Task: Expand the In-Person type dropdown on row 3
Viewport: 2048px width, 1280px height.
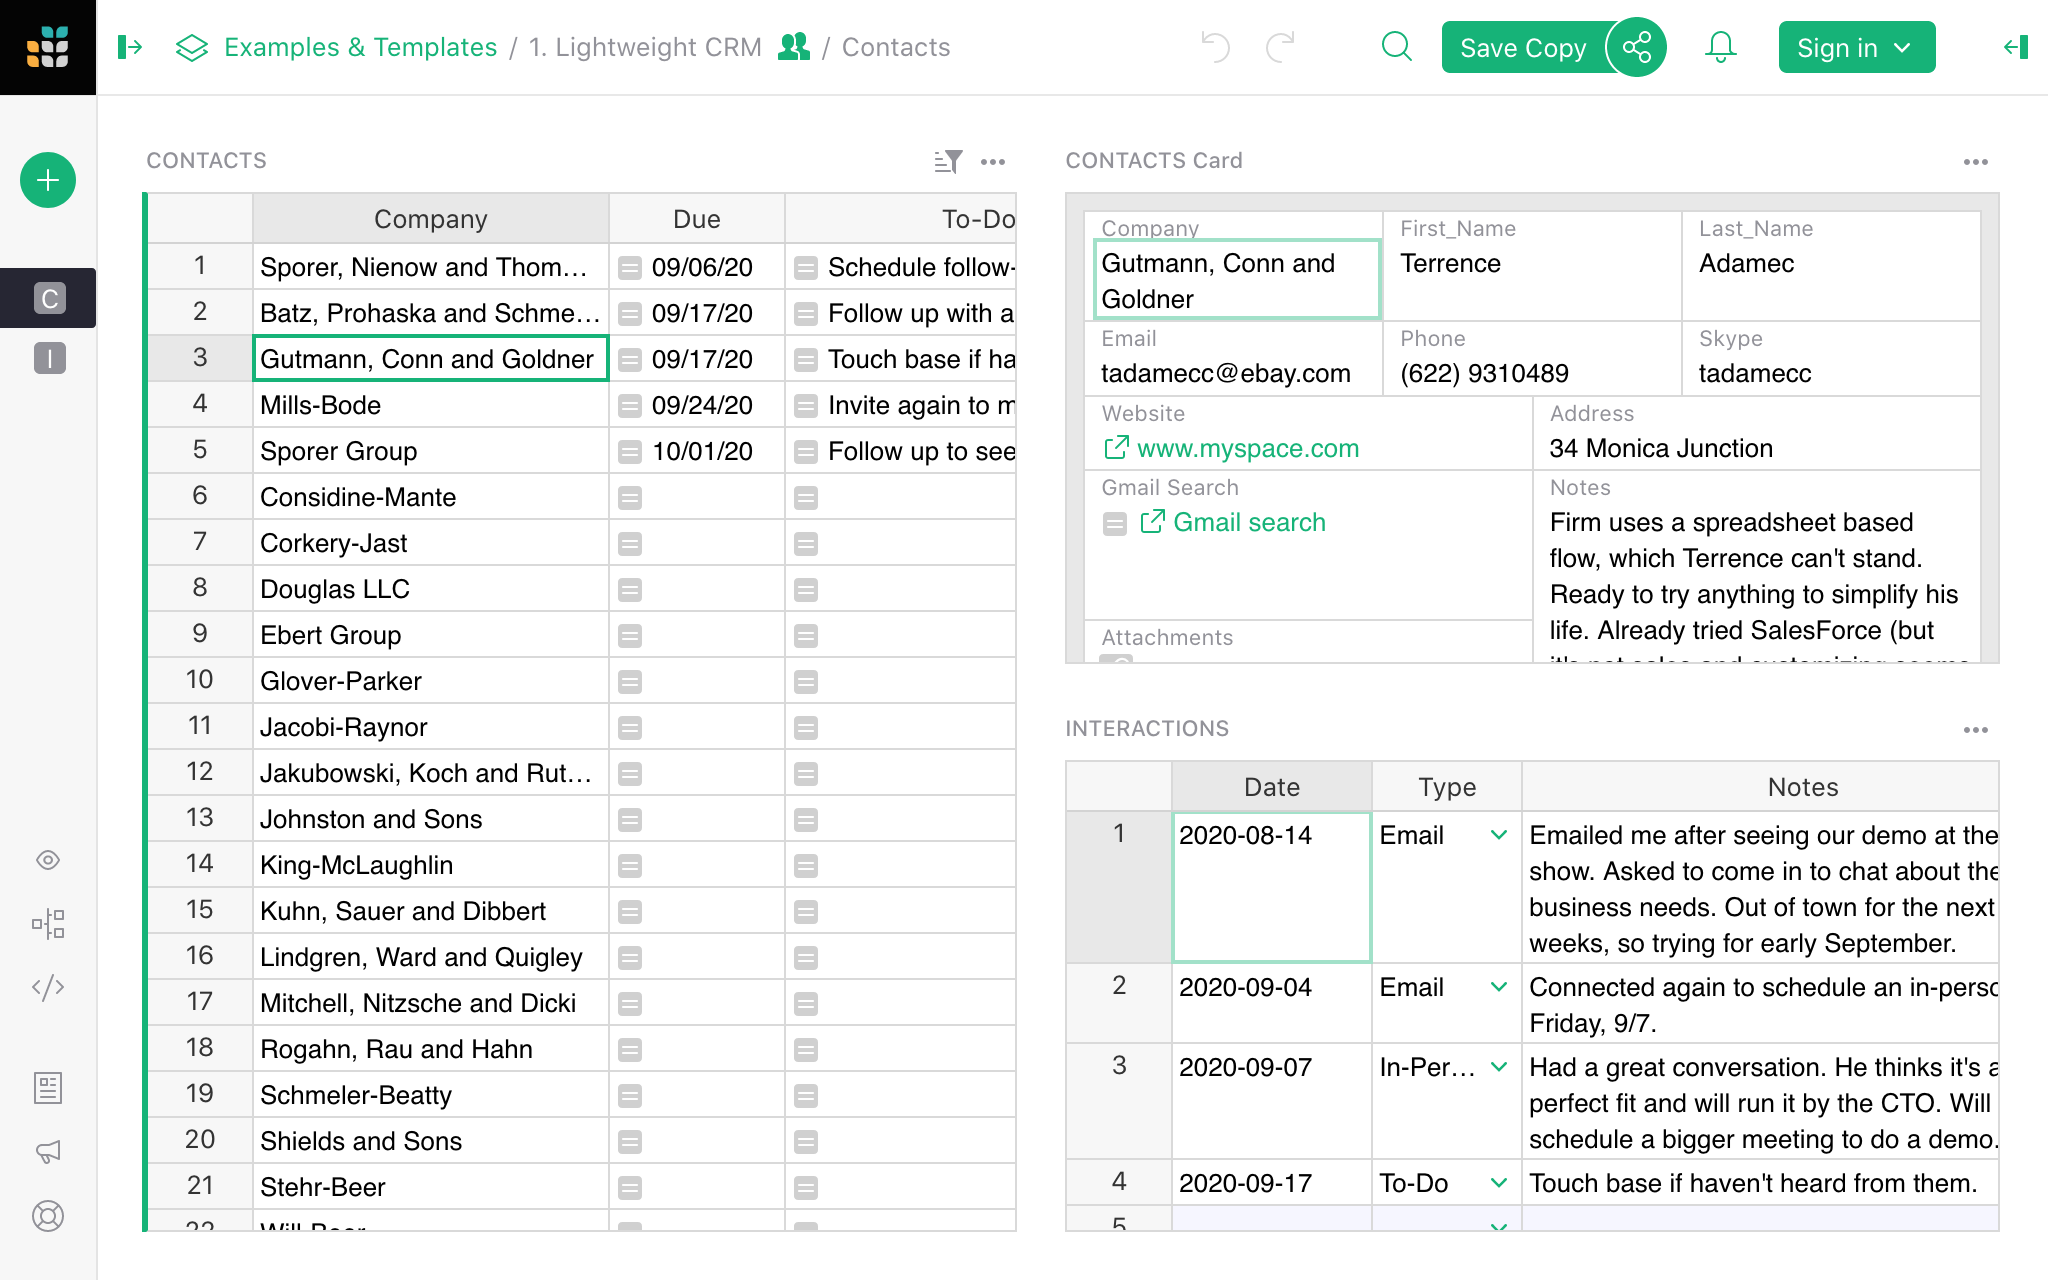Action: click(x=1498, y=1067)
